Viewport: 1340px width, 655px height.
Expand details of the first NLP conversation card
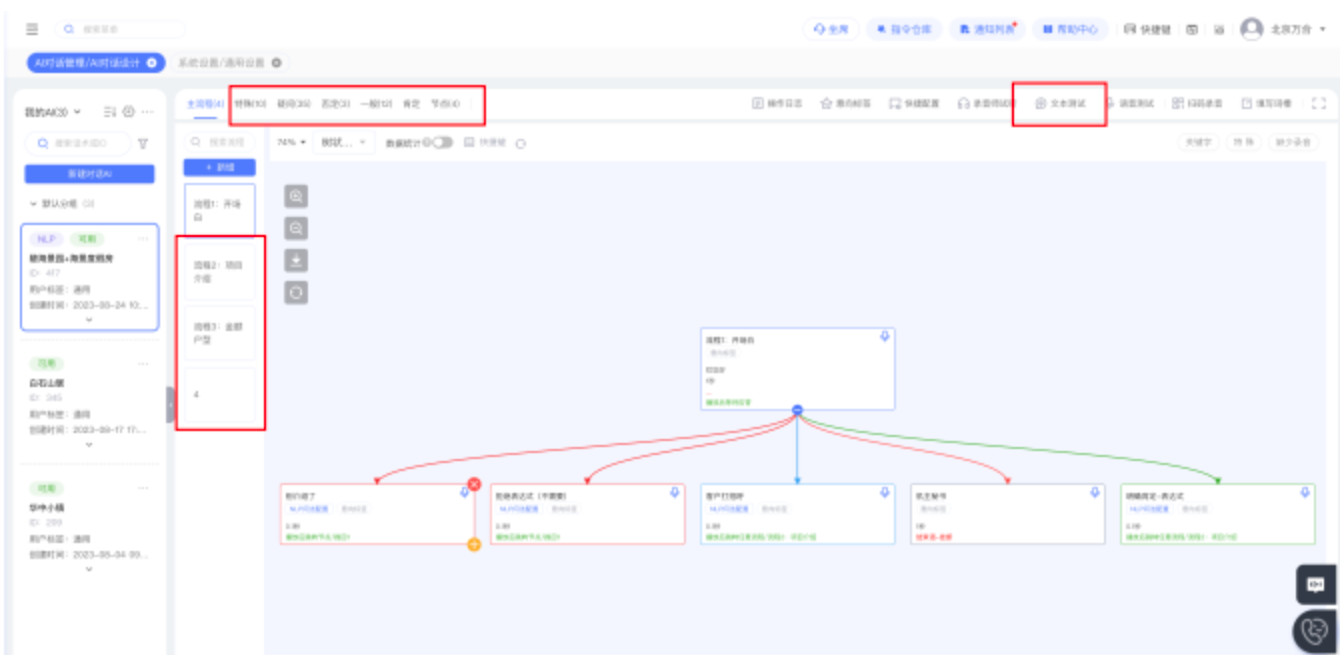pyautogui.click(x=89, y=320)
